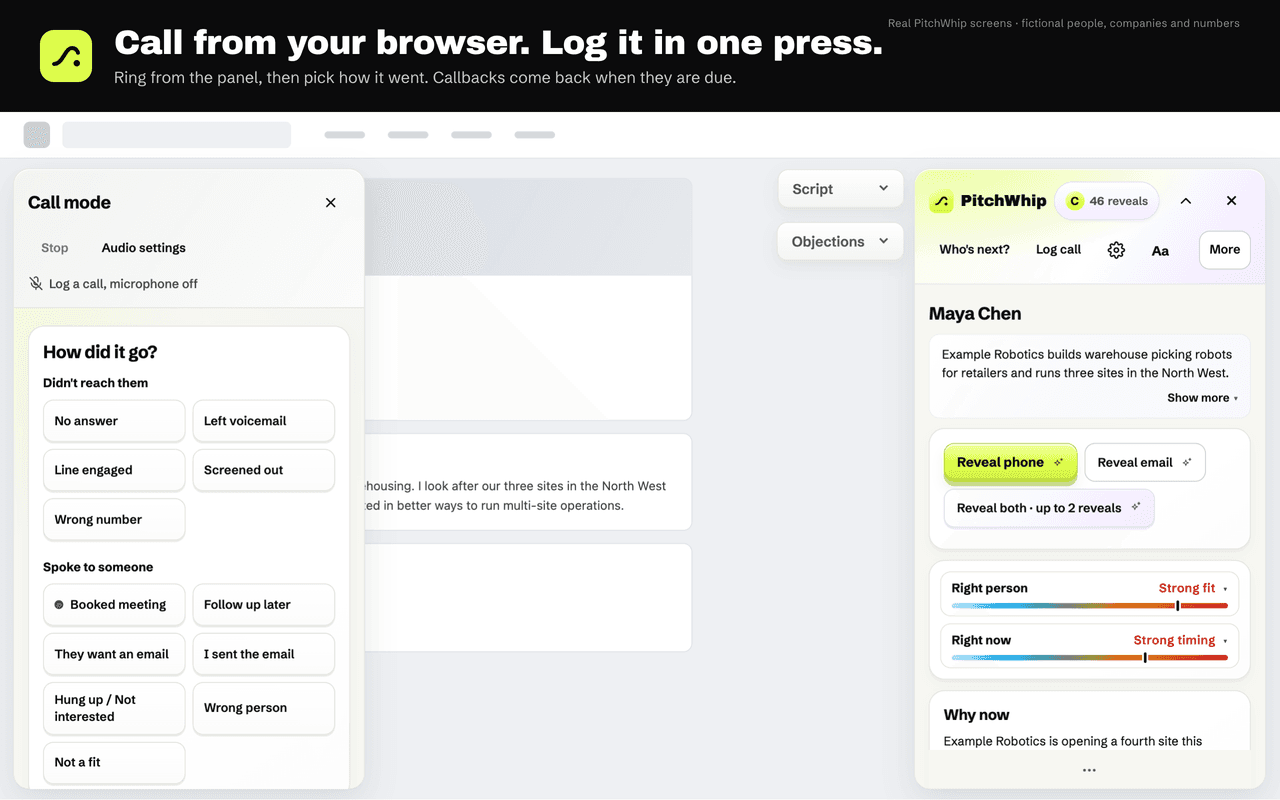Open the Strong timing dropdown
Viewport: 1280px width, 800px height.
pyautogui.click(x=1180, y=640)
